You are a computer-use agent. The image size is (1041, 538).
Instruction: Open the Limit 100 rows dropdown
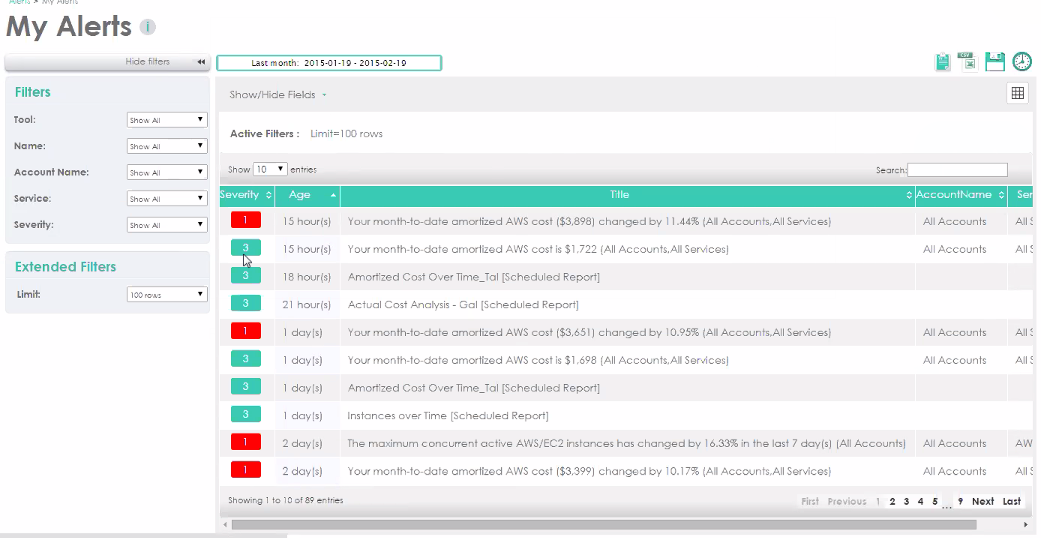point(167,295)
